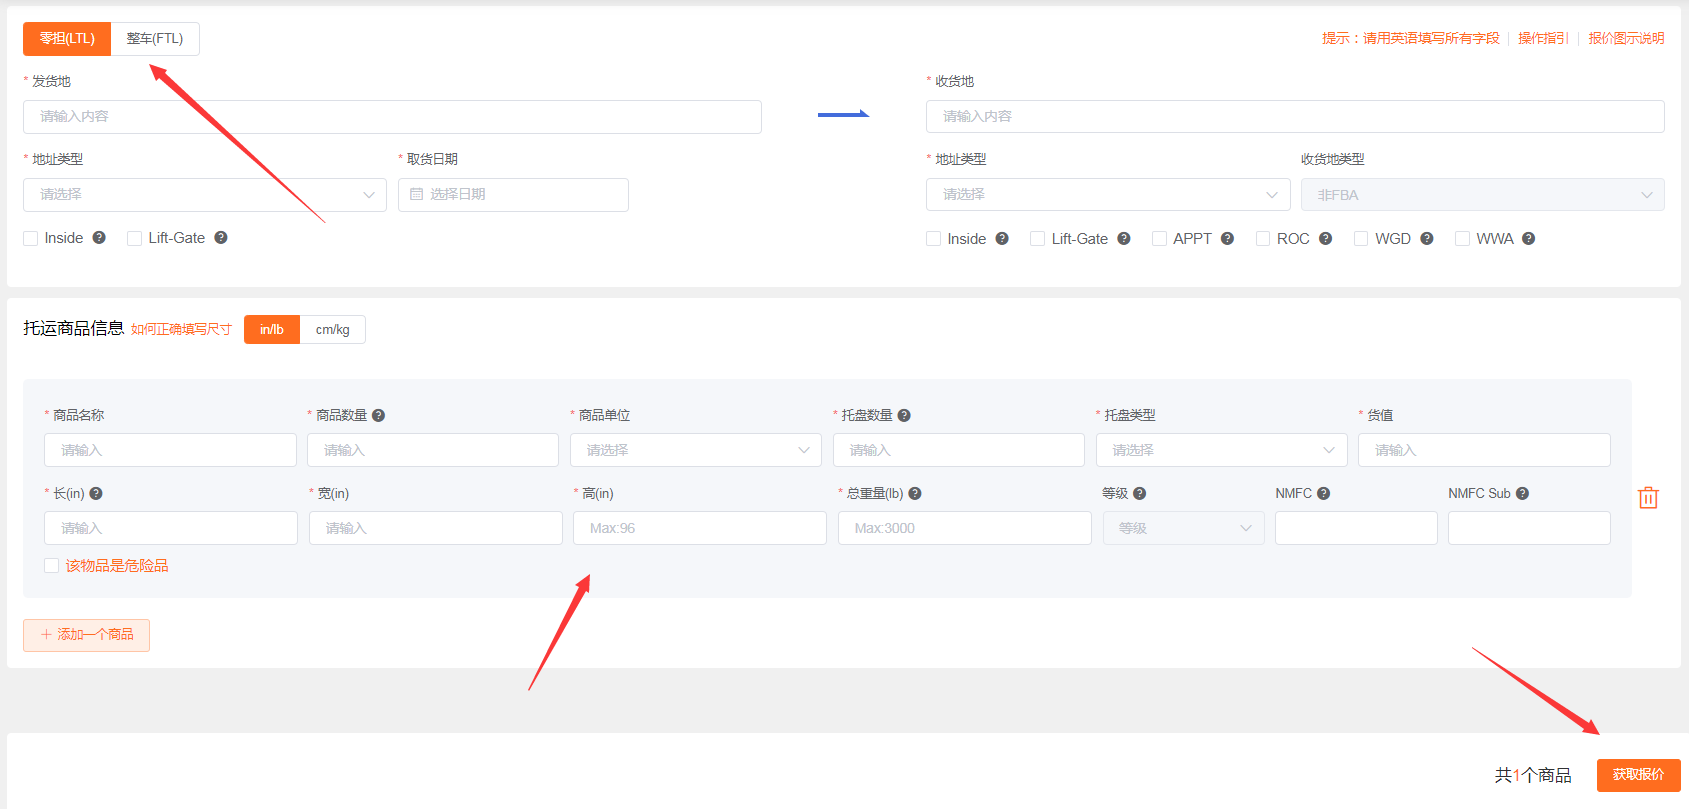Tick the 该物品是危险品 checkbox
1689x809 pixels.
51,566
